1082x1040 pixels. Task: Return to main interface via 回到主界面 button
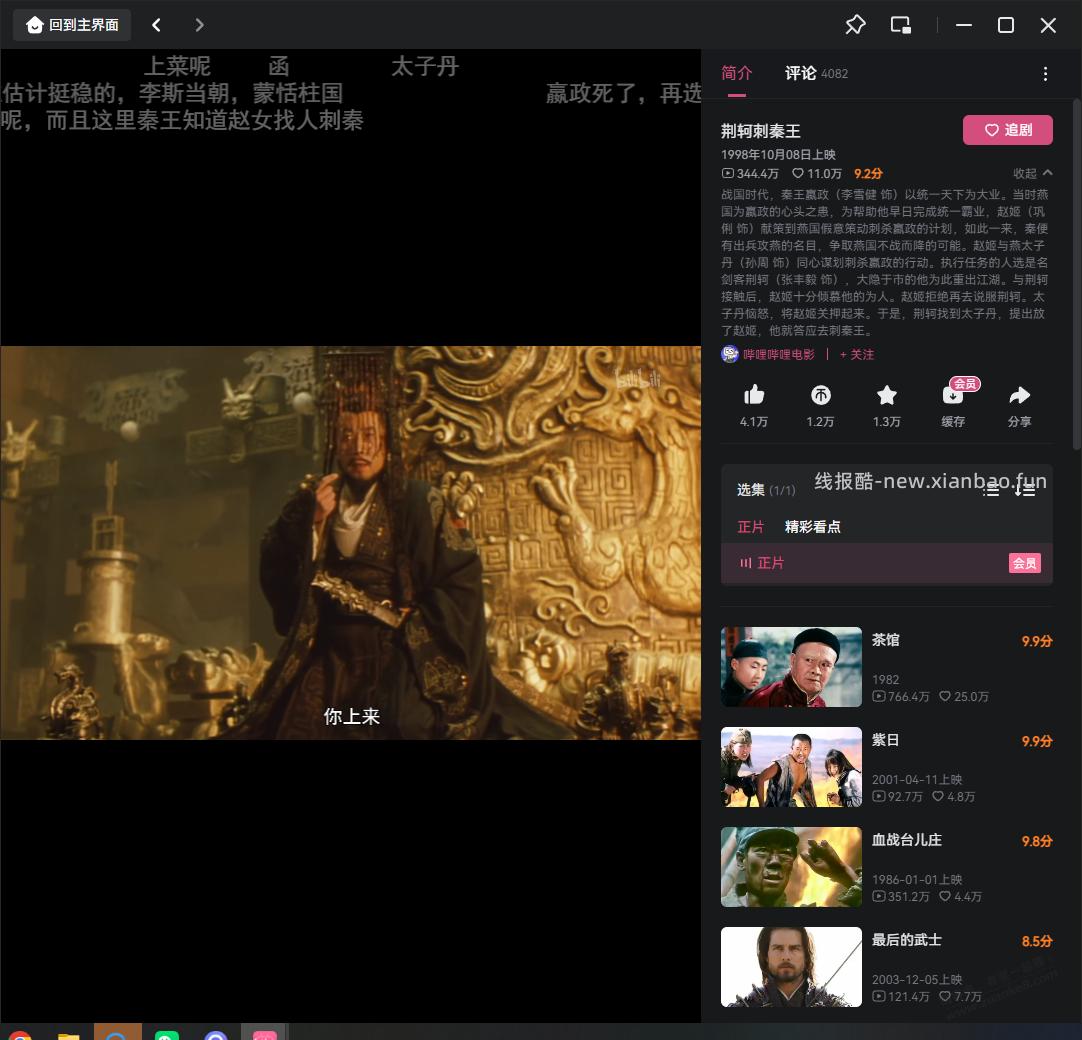72,26
